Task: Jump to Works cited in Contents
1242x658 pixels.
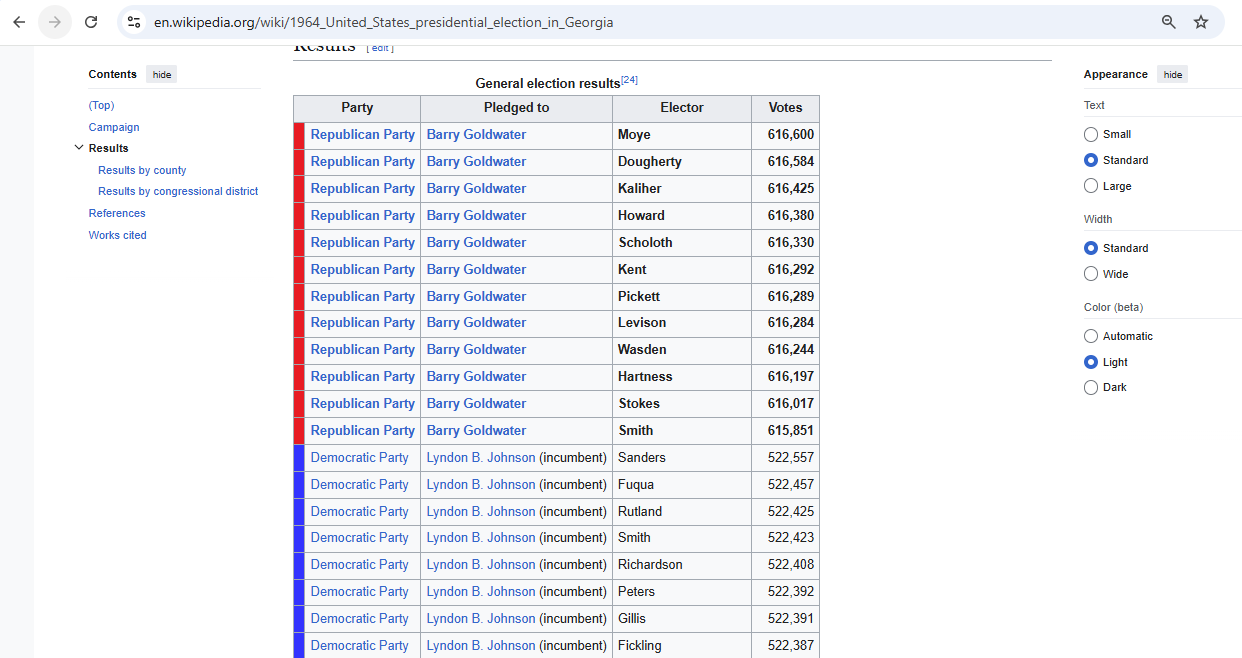Action: 117,235
